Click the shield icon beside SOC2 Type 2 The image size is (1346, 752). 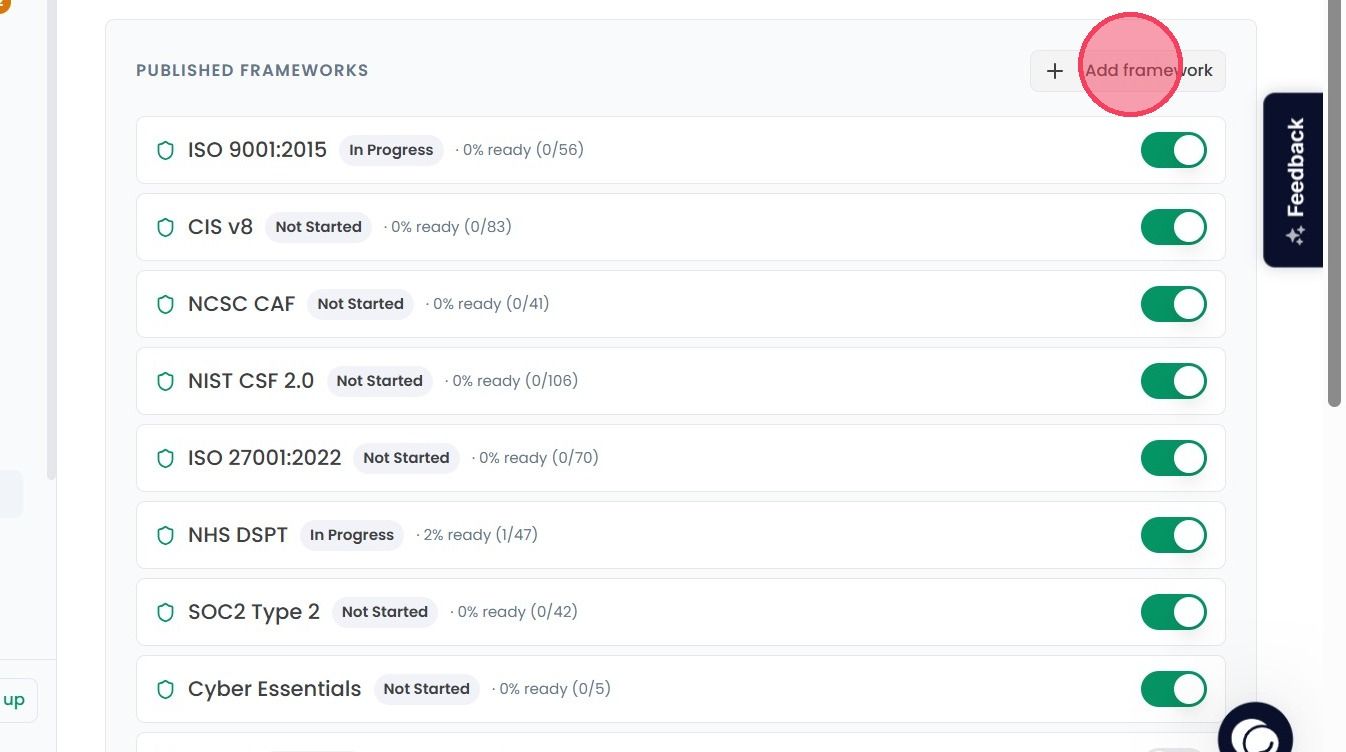point(166,612)
